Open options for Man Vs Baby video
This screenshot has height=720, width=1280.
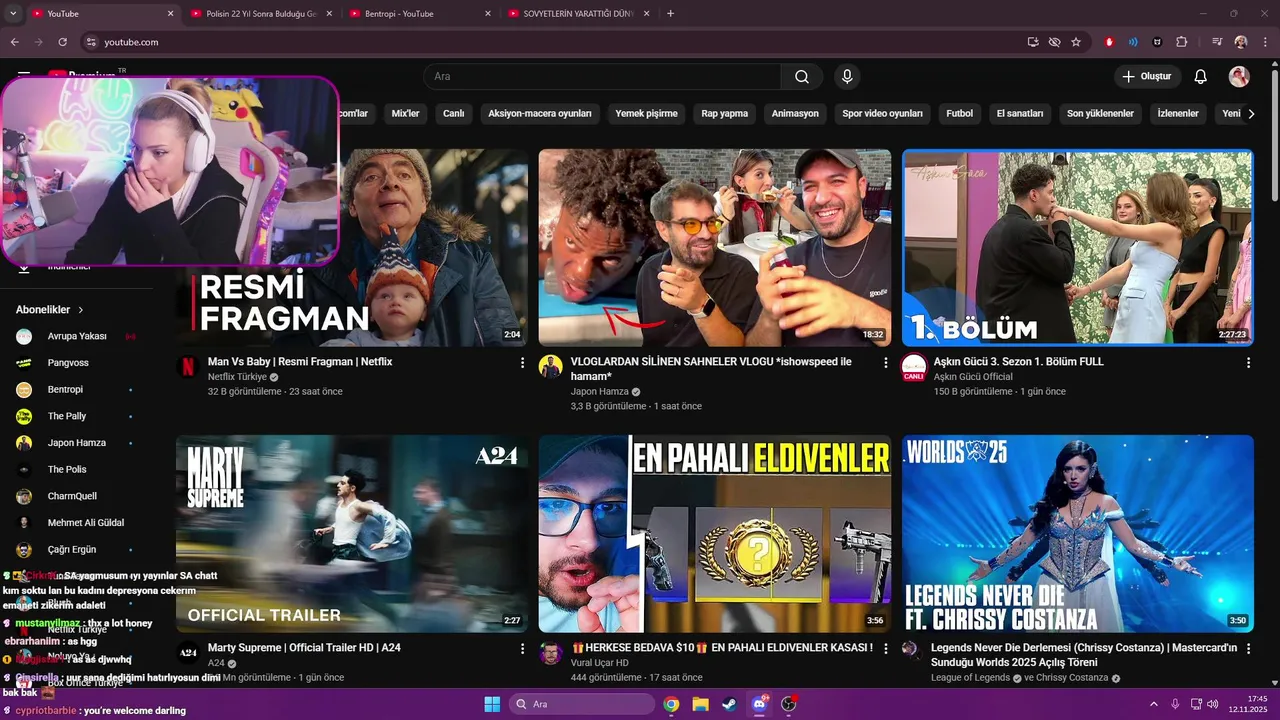[x=522, y=363]
